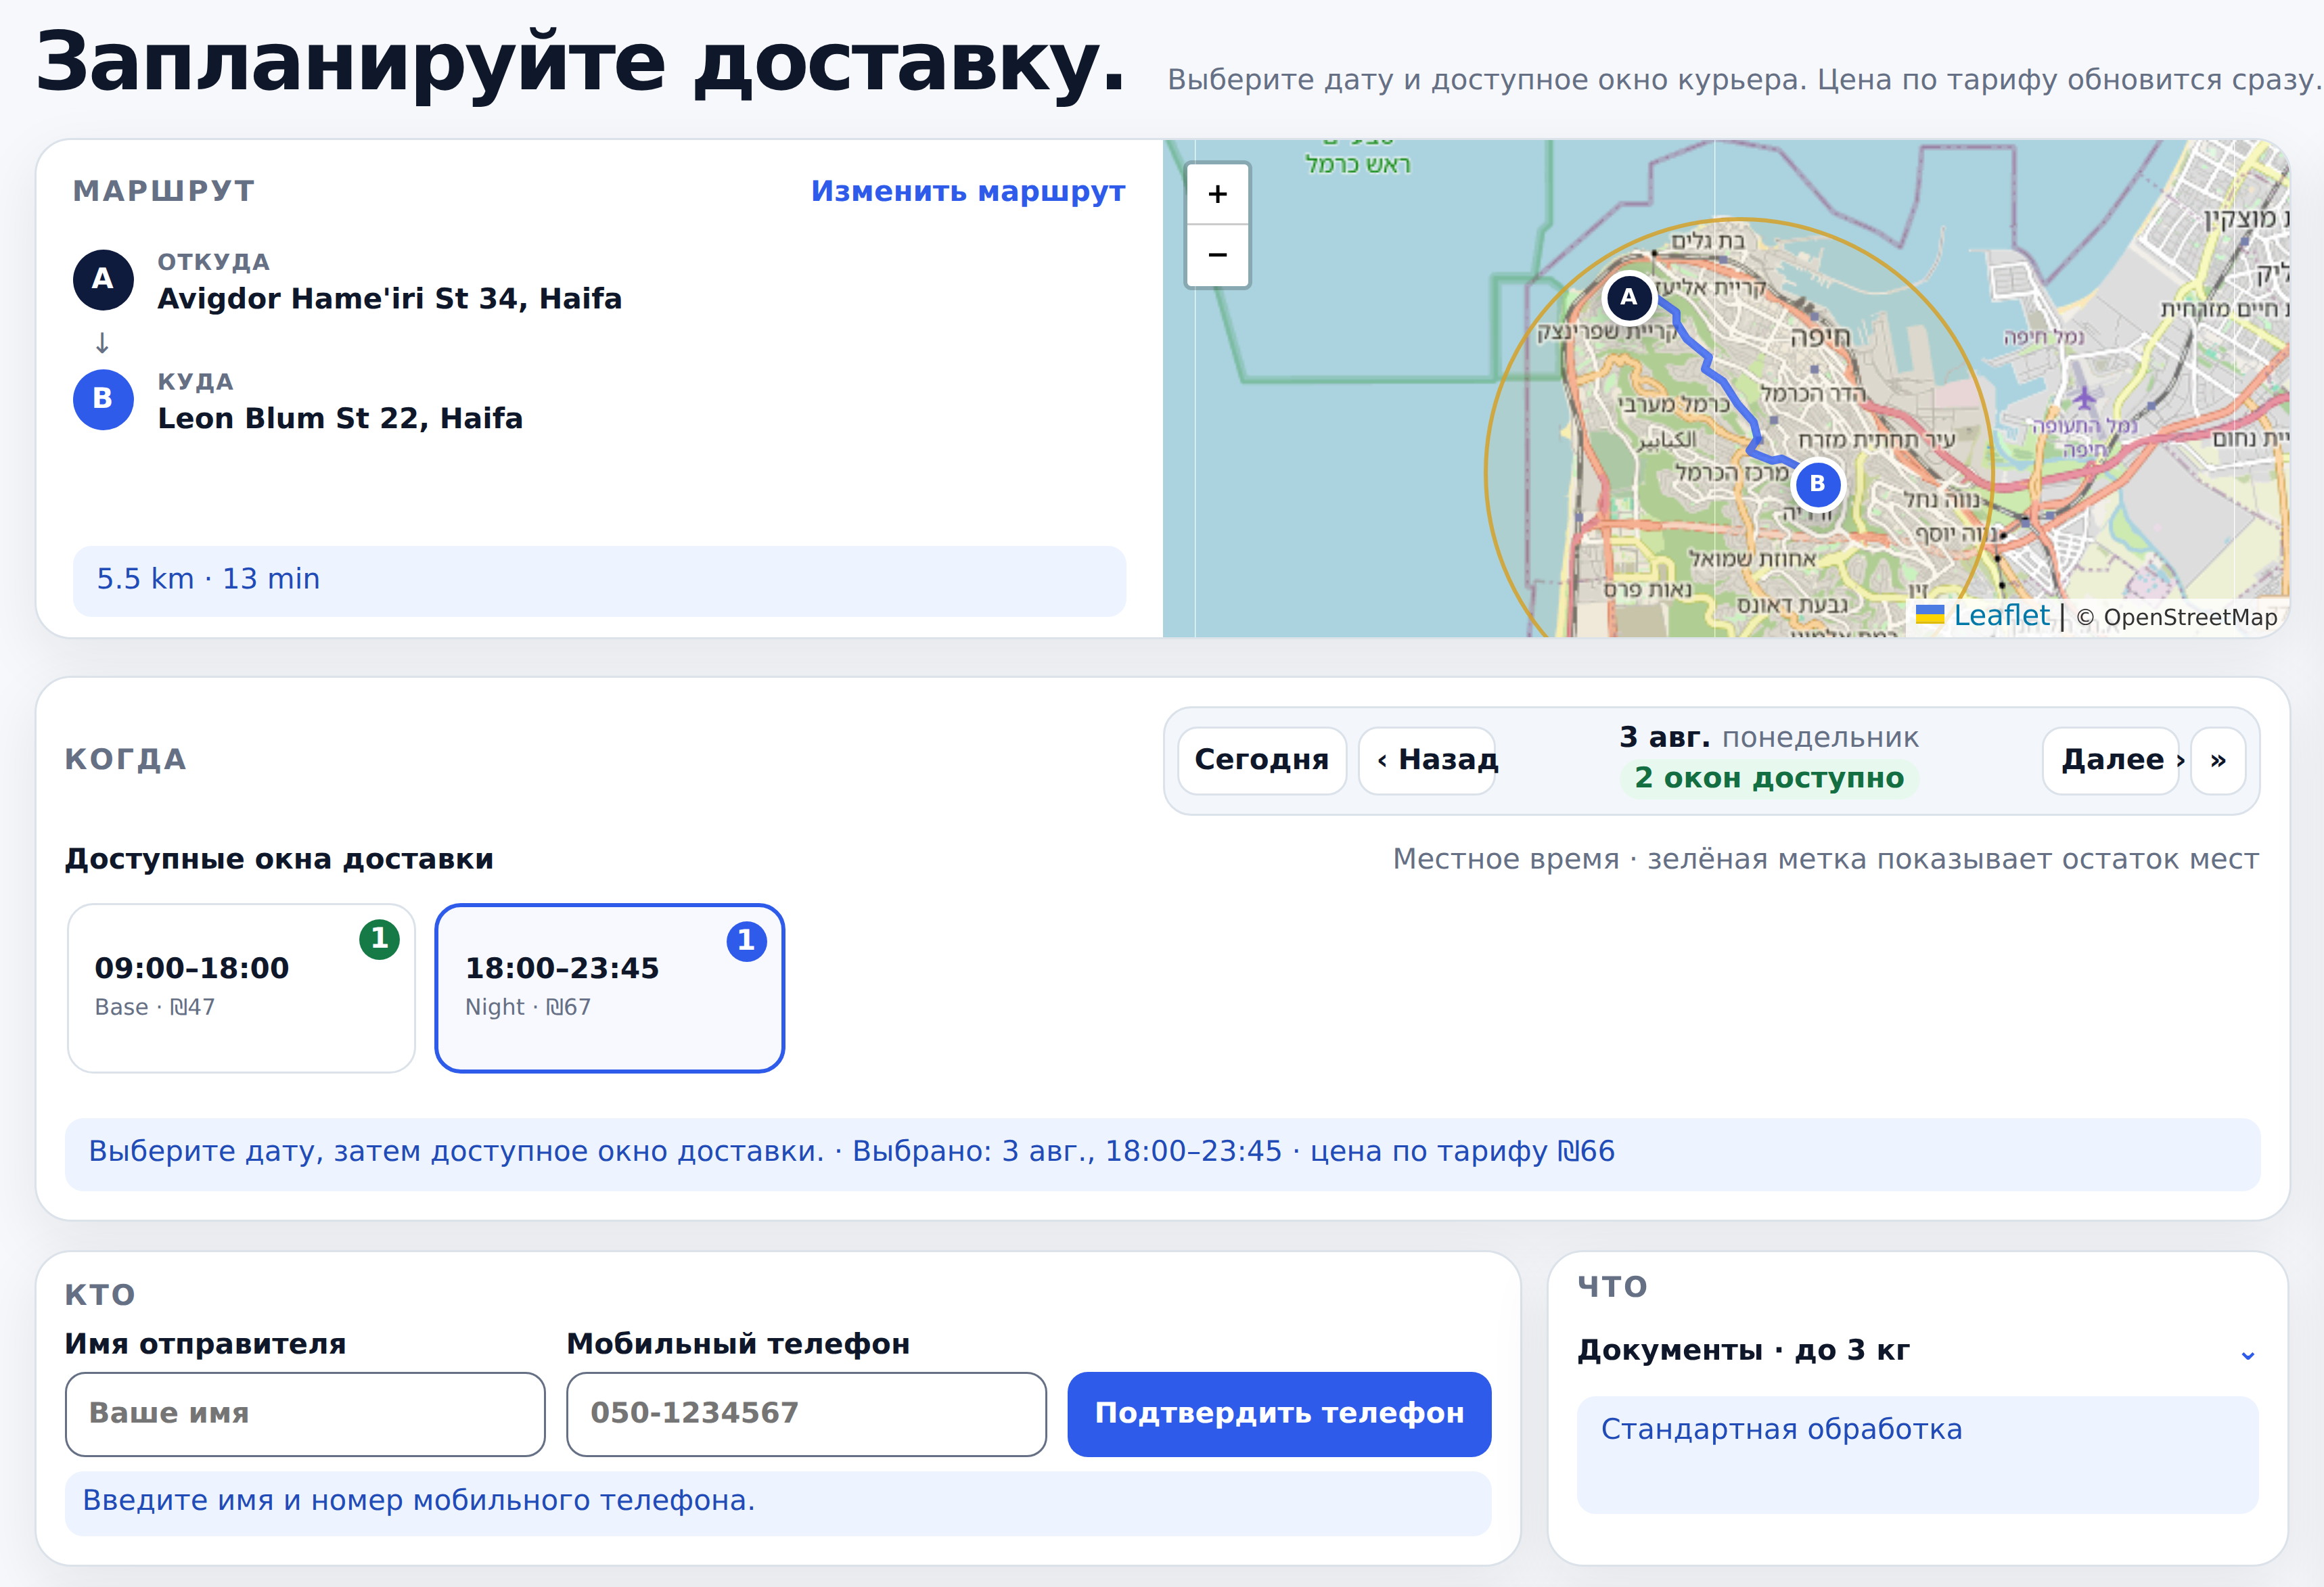Viewport: 2324px width, 1587px height.
Task: Click the green remaining-slots badge on 09:00–18:00
Action: click(379, 939)
